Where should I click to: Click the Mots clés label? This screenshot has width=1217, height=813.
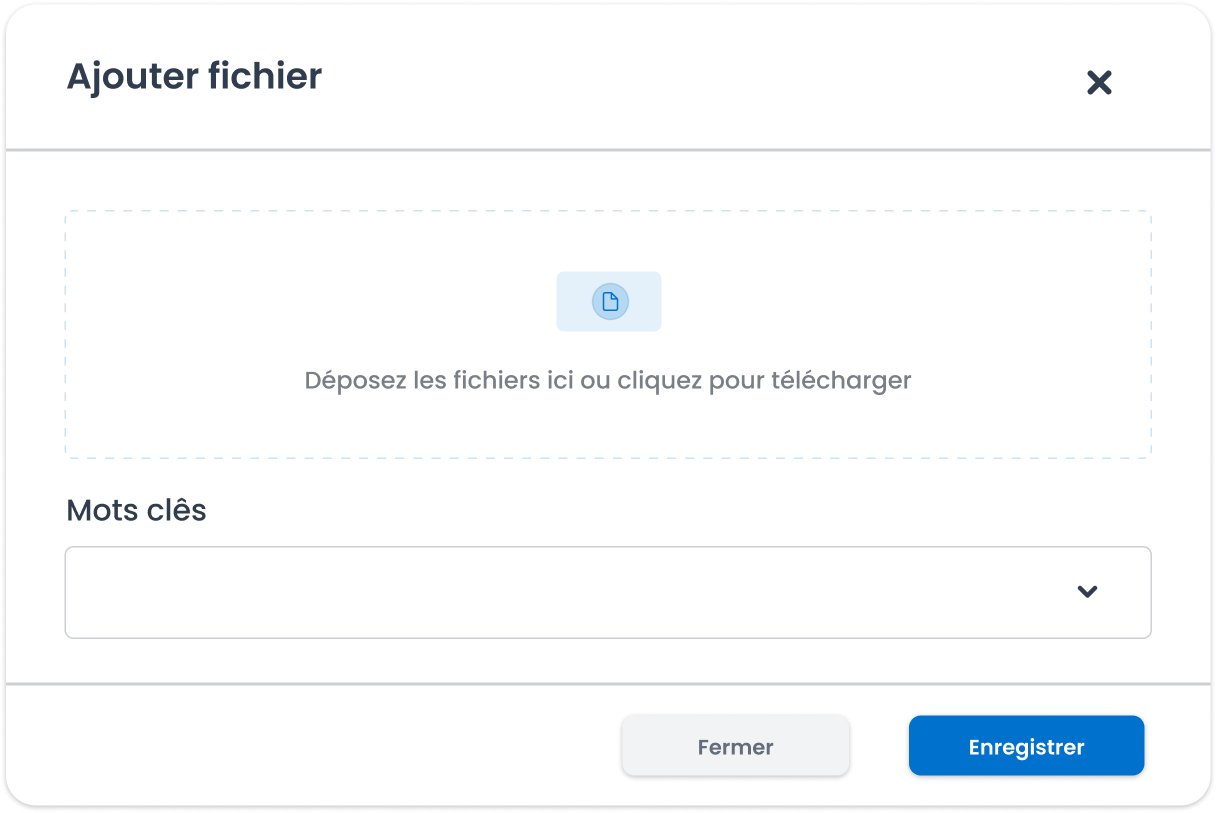[136, 511]
